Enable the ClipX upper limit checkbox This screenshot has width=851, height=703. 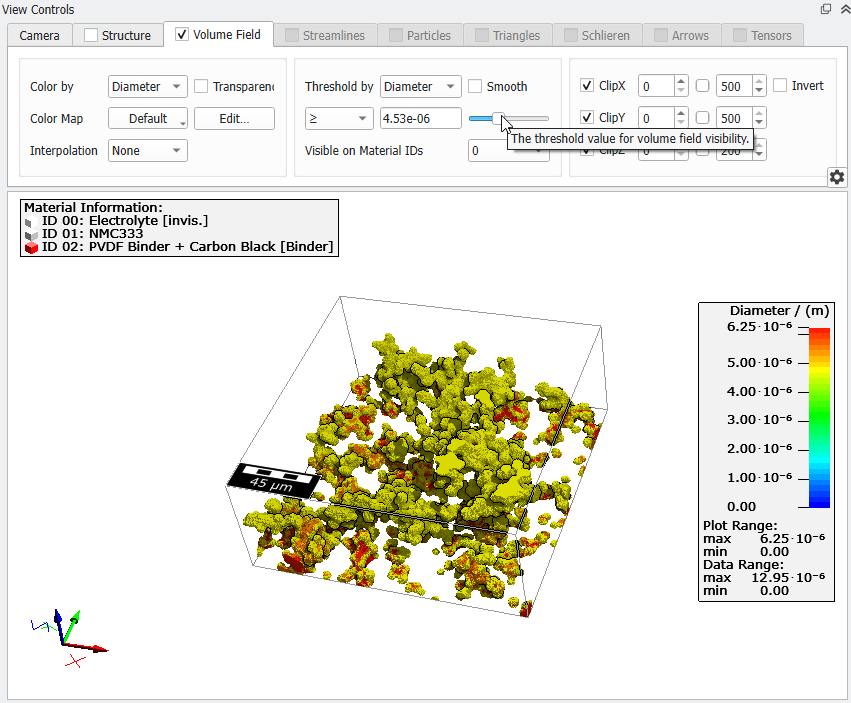(702, 86)
